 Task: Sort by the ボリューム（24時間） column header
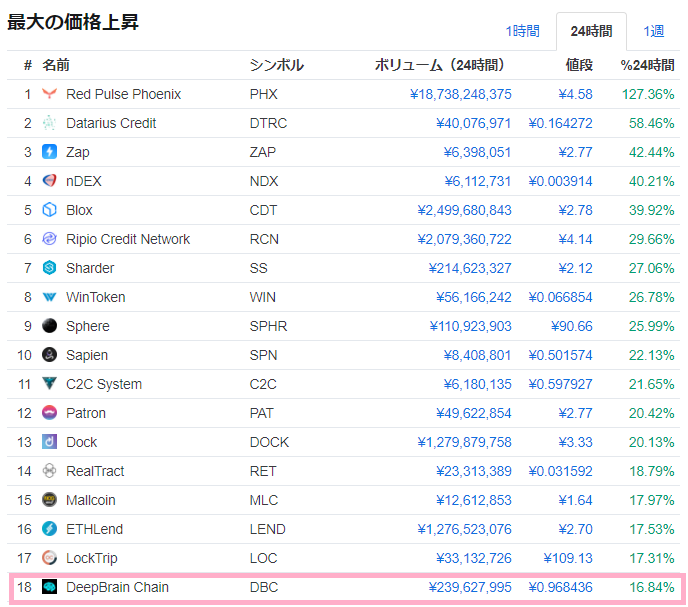click(x=439, y=65)
